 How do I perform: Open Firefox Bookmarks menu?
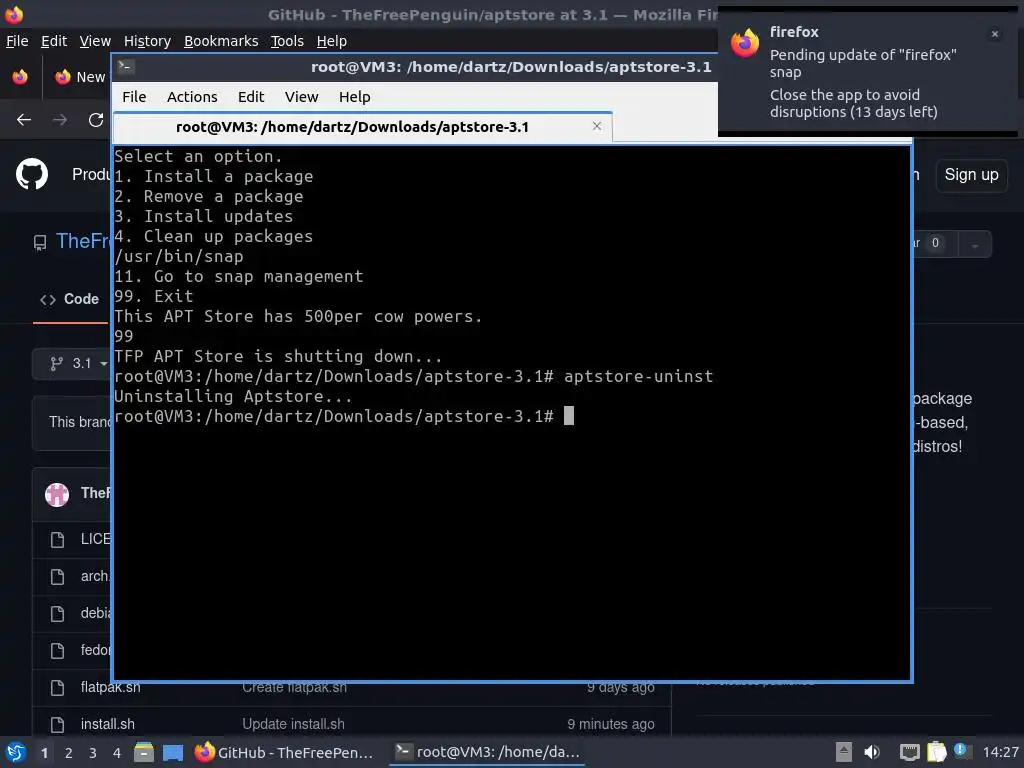click(221, 41)
